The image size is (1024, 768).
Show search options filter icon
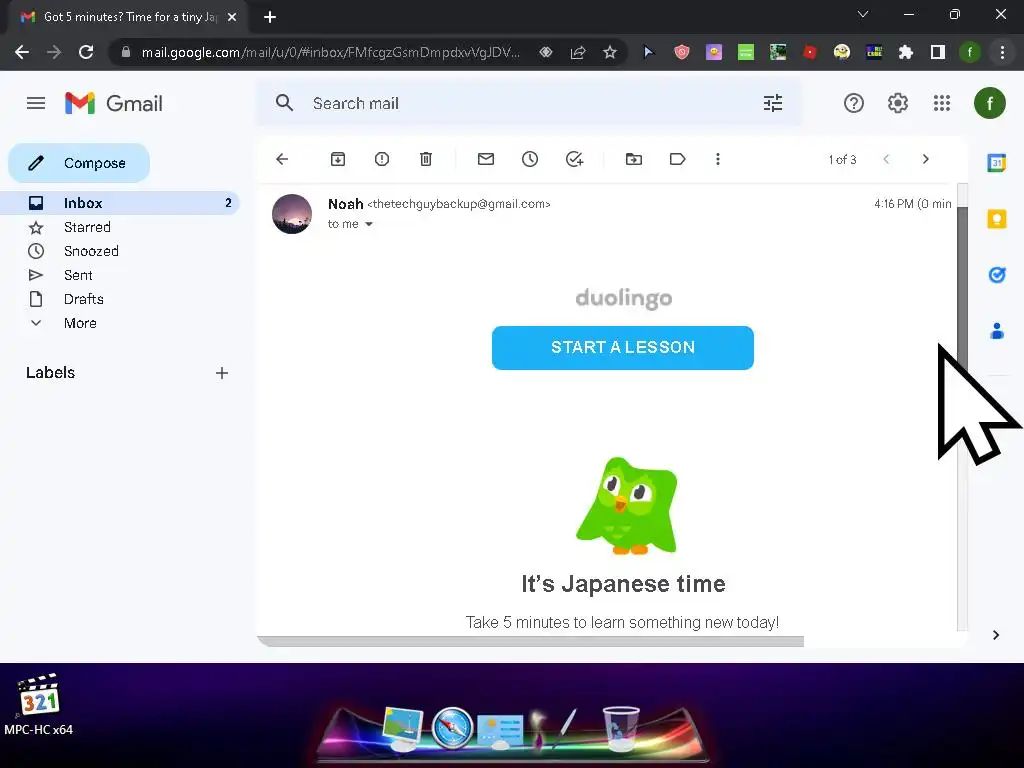773,103
